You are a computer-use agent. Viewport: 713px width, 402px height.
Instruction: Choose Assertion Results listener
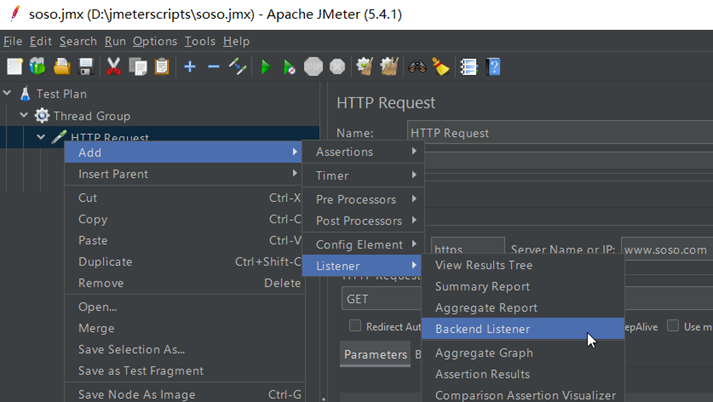pos(523,374)
